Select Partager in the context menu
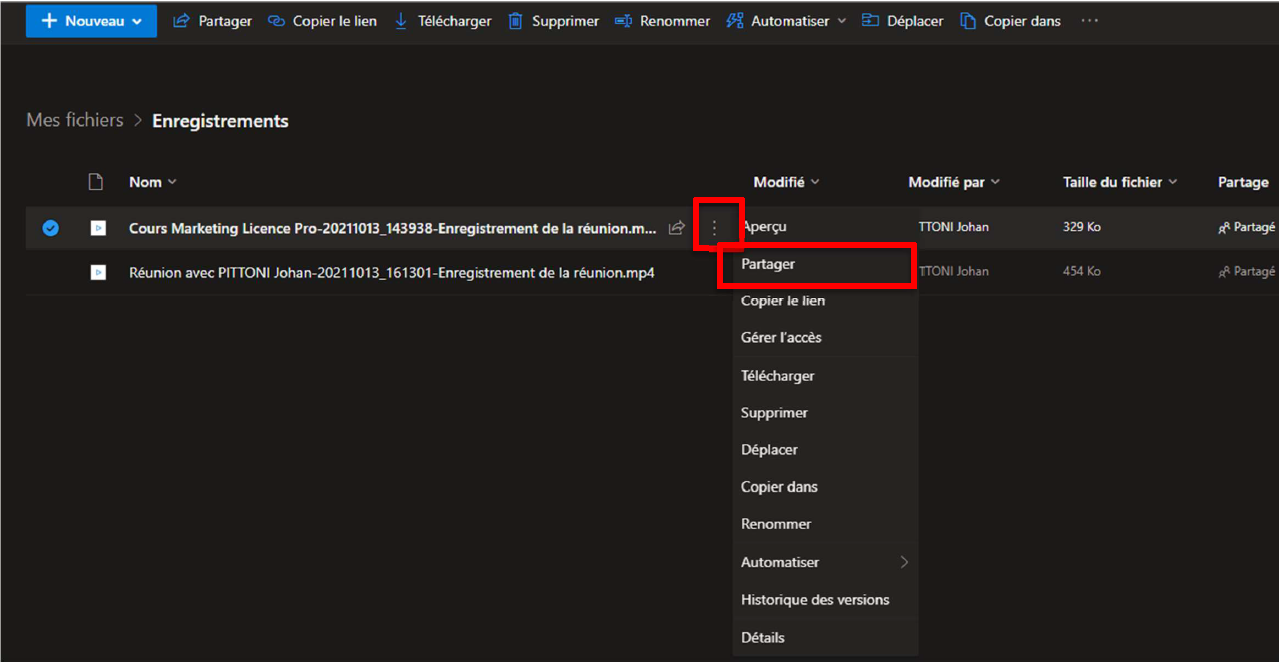This screenshot has width=1279, height=662. [x=768, y=264]
